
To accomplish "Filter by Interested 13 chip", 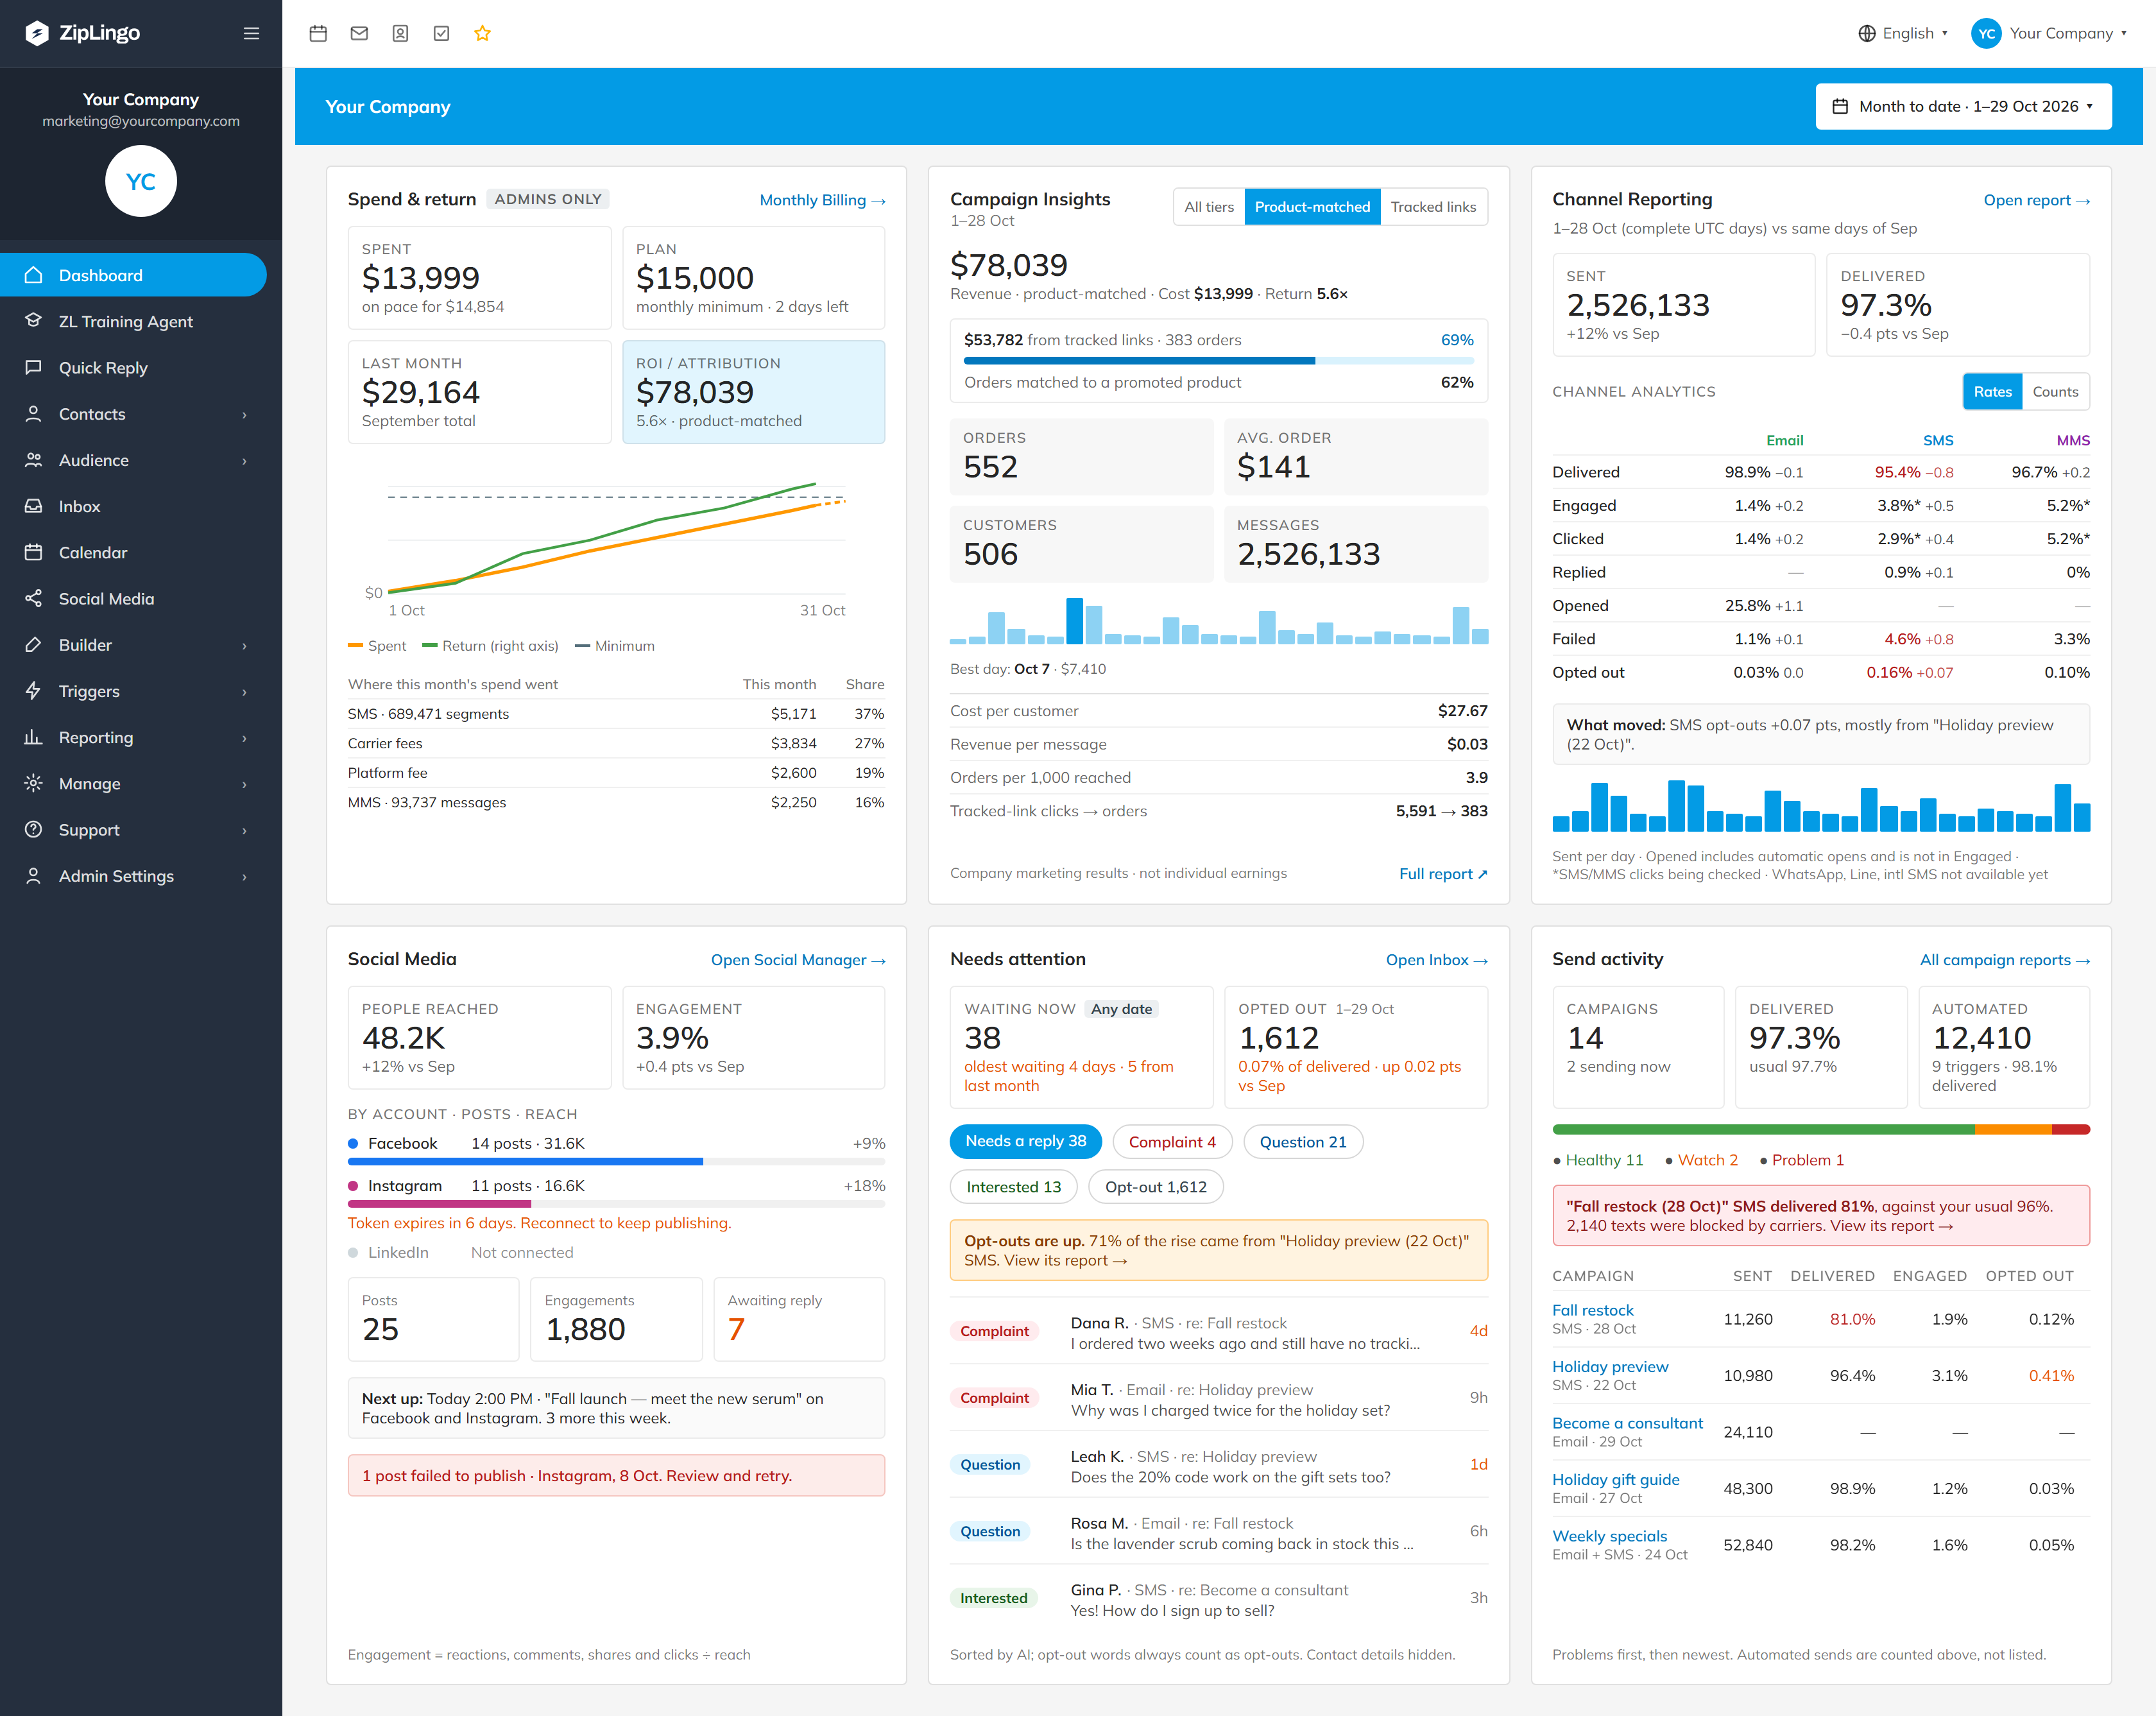I will [1013, 1187].
